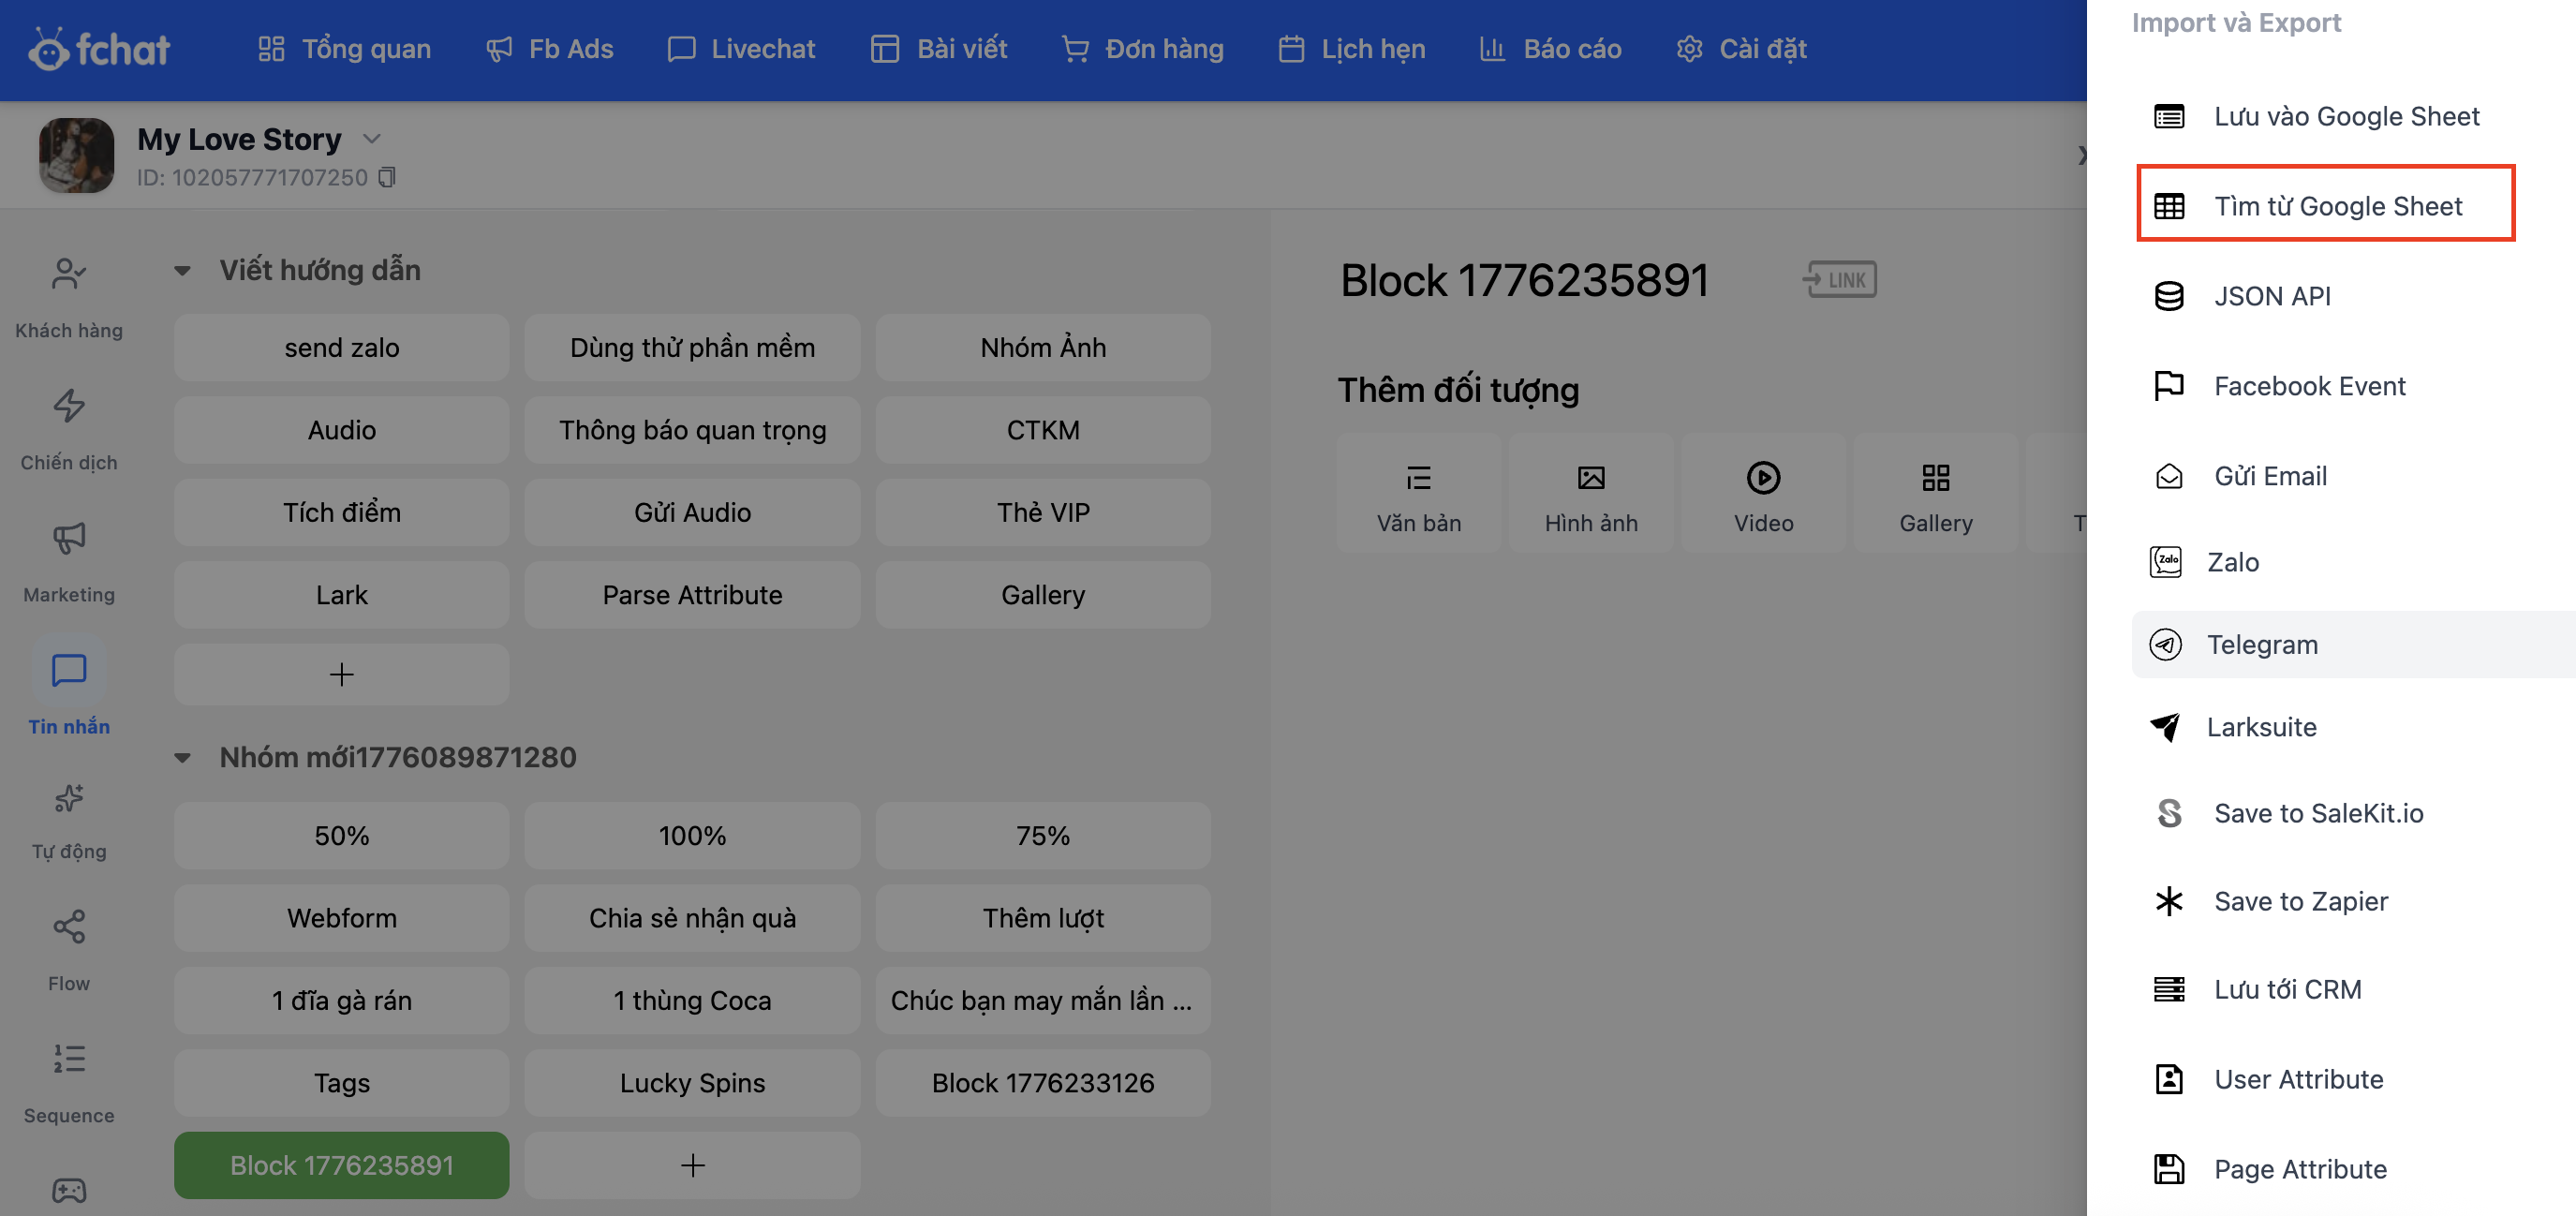
Task: Click the My Love Story page avatar
Action: coord(76,155)
